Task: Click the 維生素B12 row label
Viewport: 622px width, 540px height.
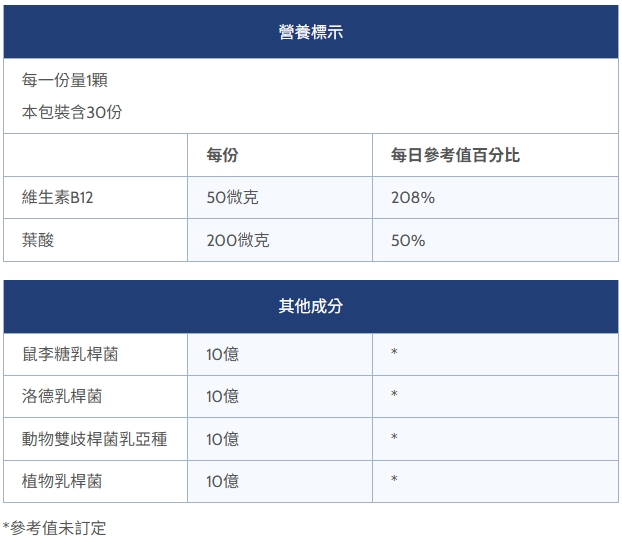Action: (x=58, y=198)
